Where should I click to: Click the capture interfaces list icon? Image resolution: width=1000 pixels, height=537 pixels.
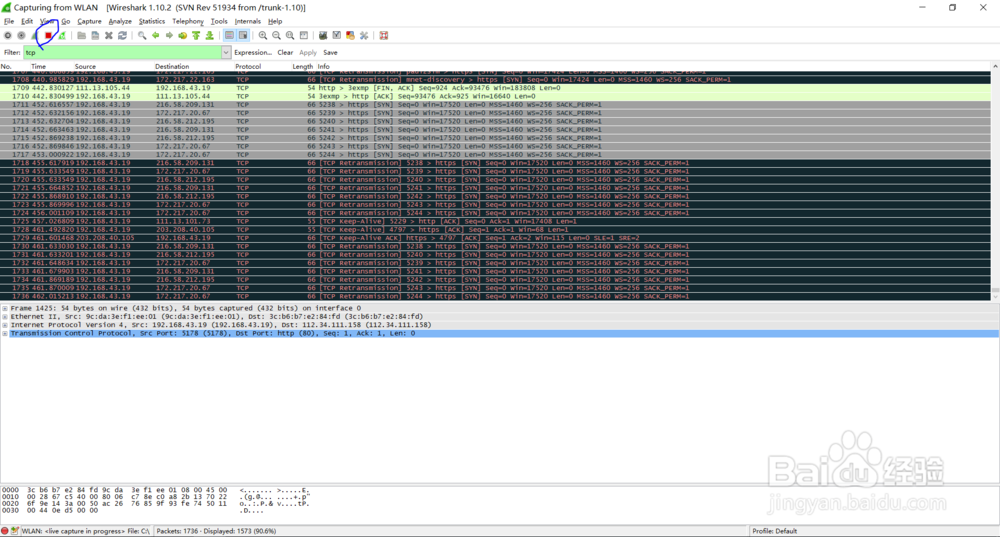point(8,36)
